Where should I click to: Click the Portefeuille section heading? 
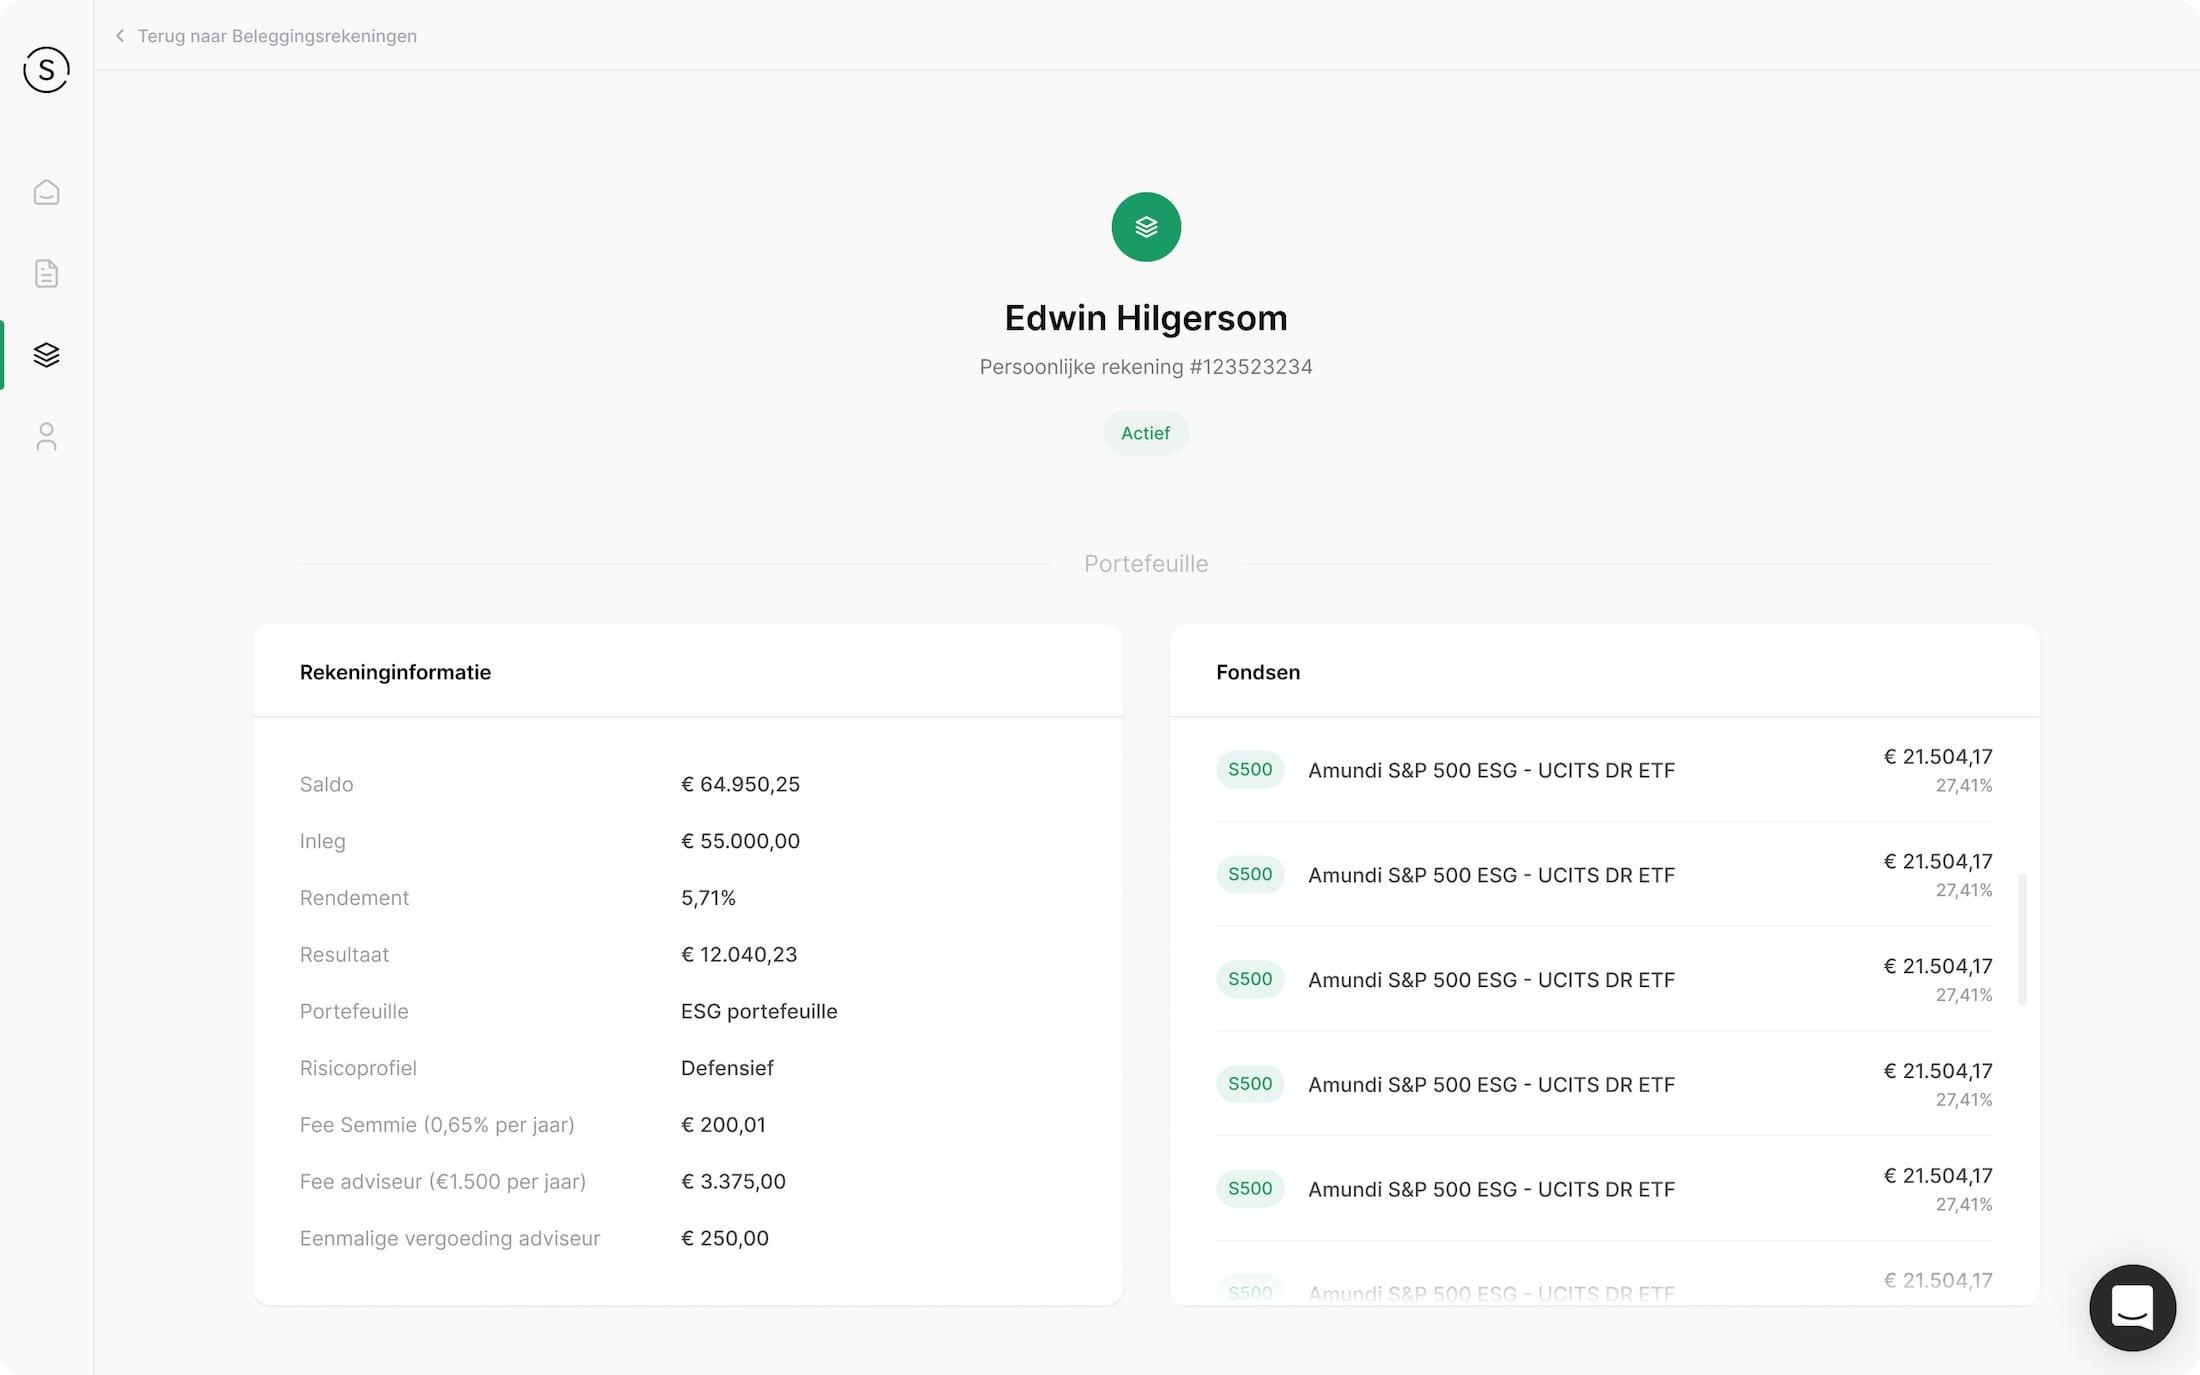point(1146,564)
